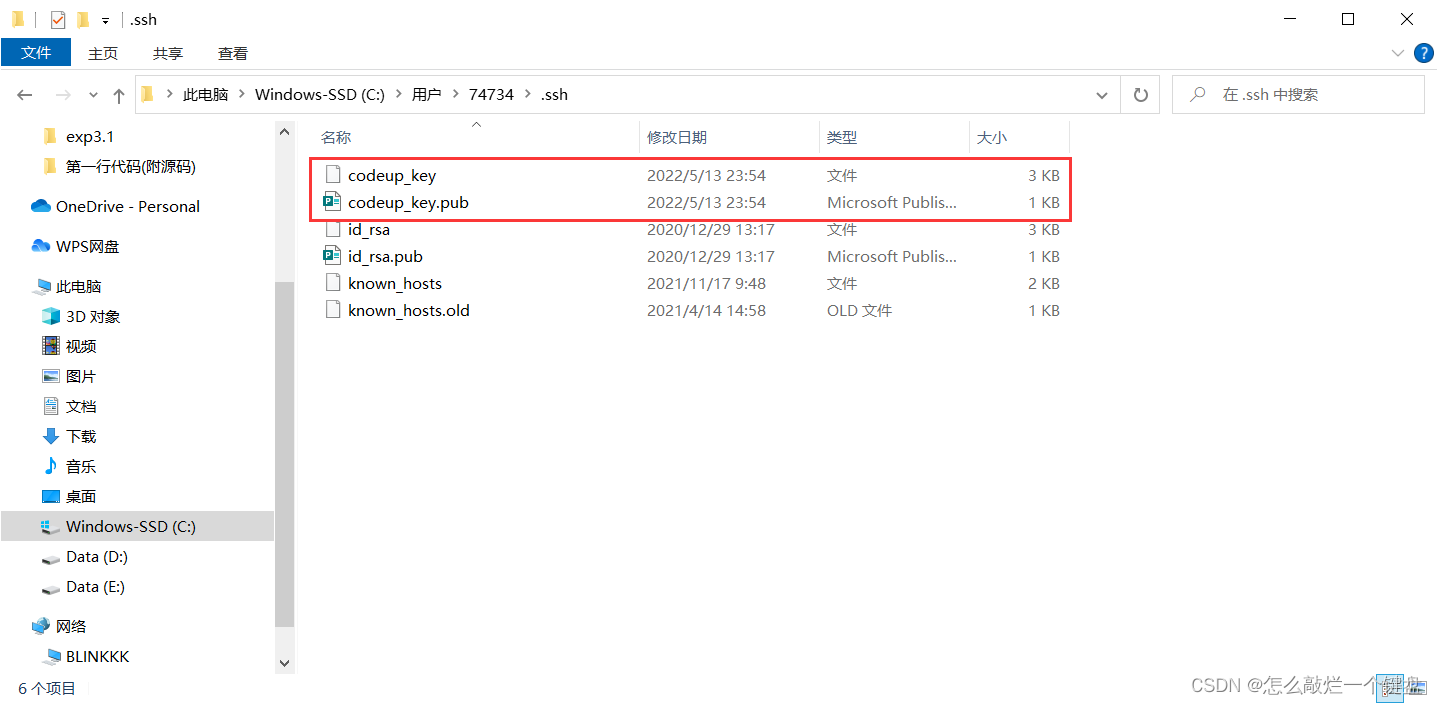This screenshot has height=704, width=1438.
Task: Expand the chevron after 此电脑 in address bar
Action: (241, 94)
